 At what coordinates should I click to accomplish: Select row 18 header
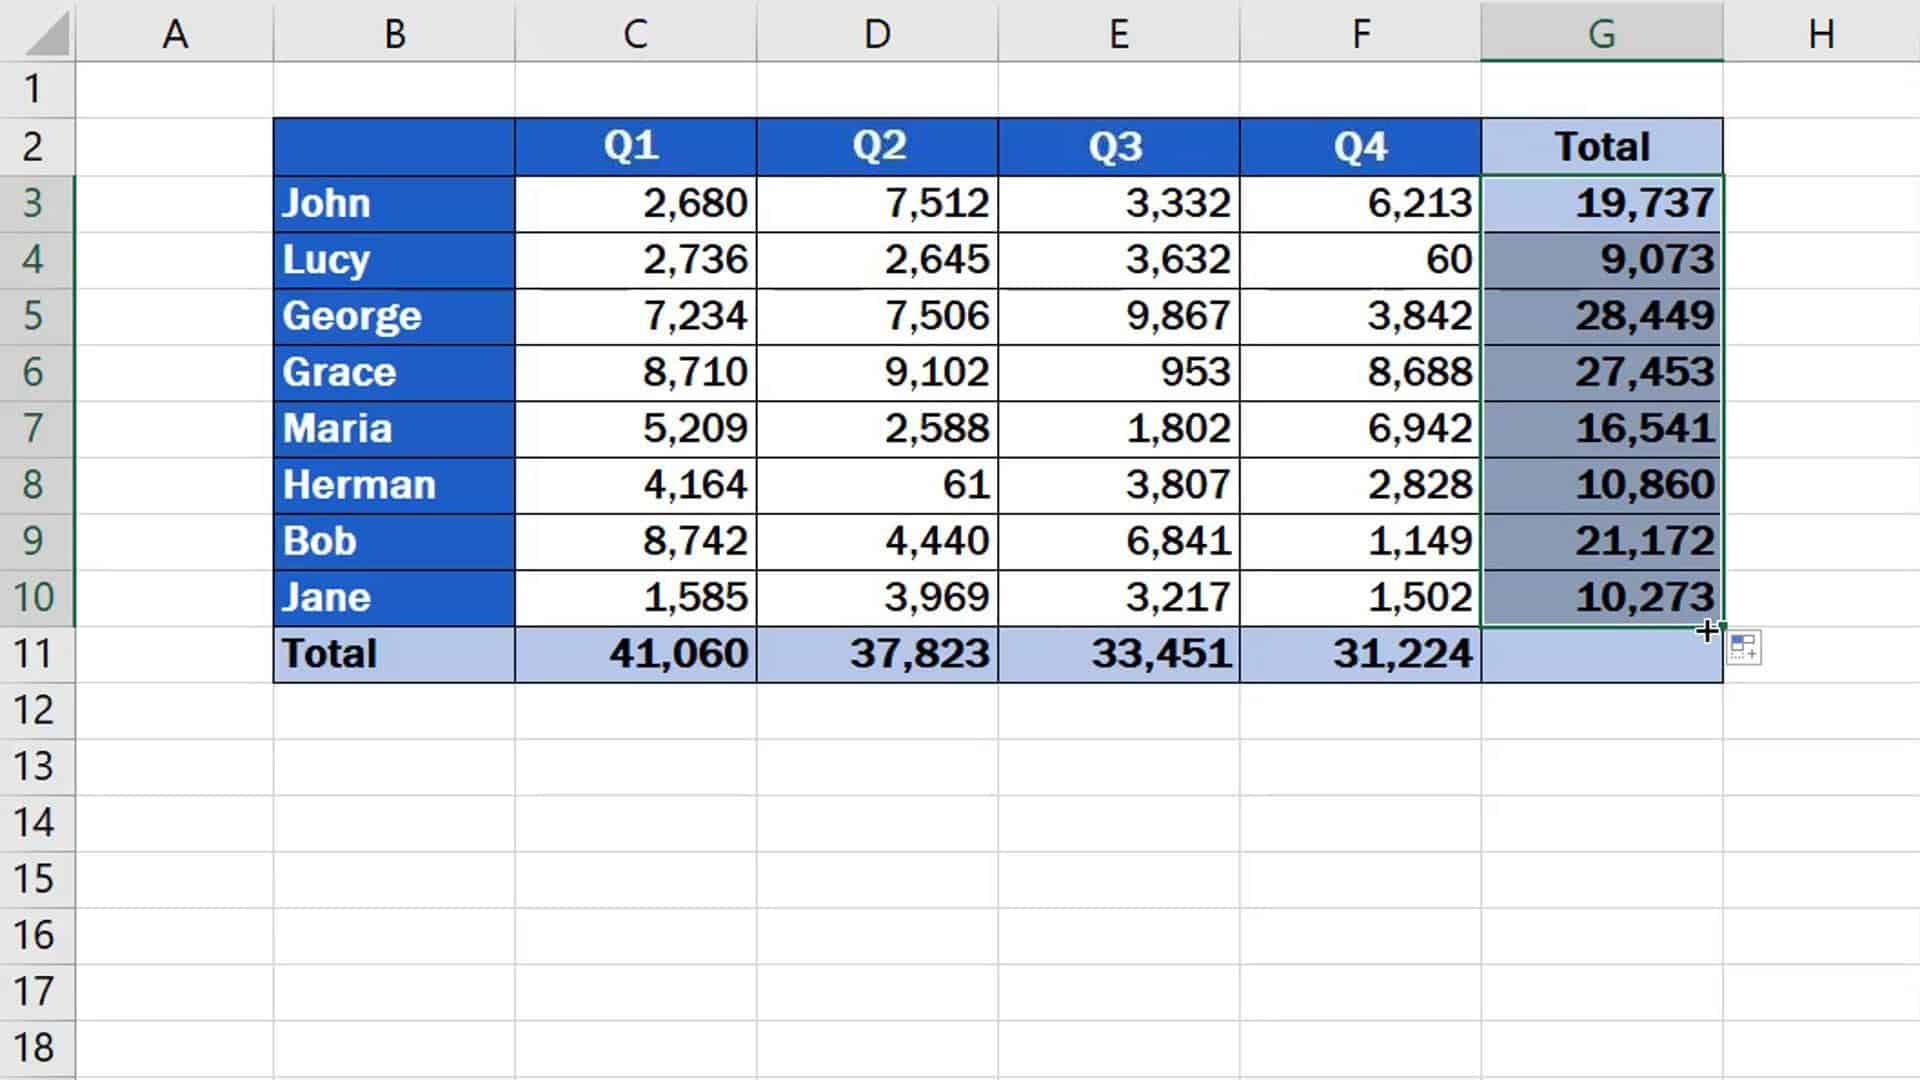click(x=35, y=1048)
